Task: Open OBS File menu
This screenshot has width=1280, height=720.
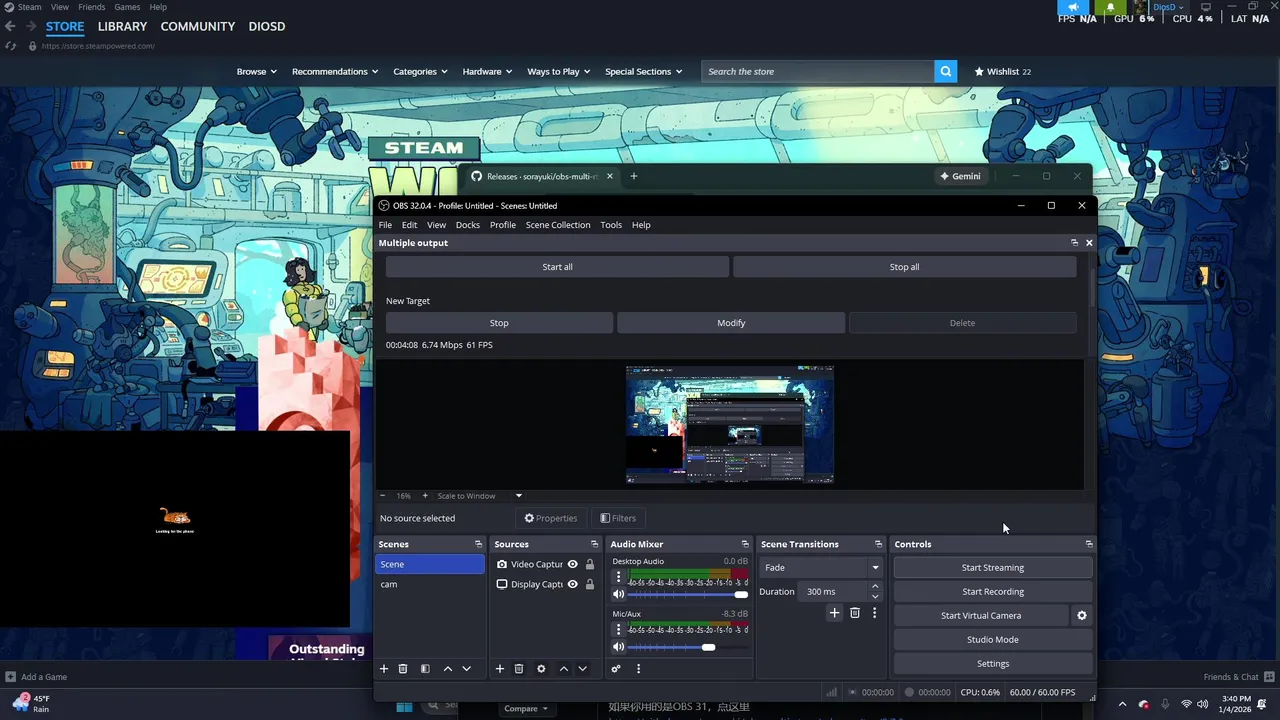Action: click(385, 225)
